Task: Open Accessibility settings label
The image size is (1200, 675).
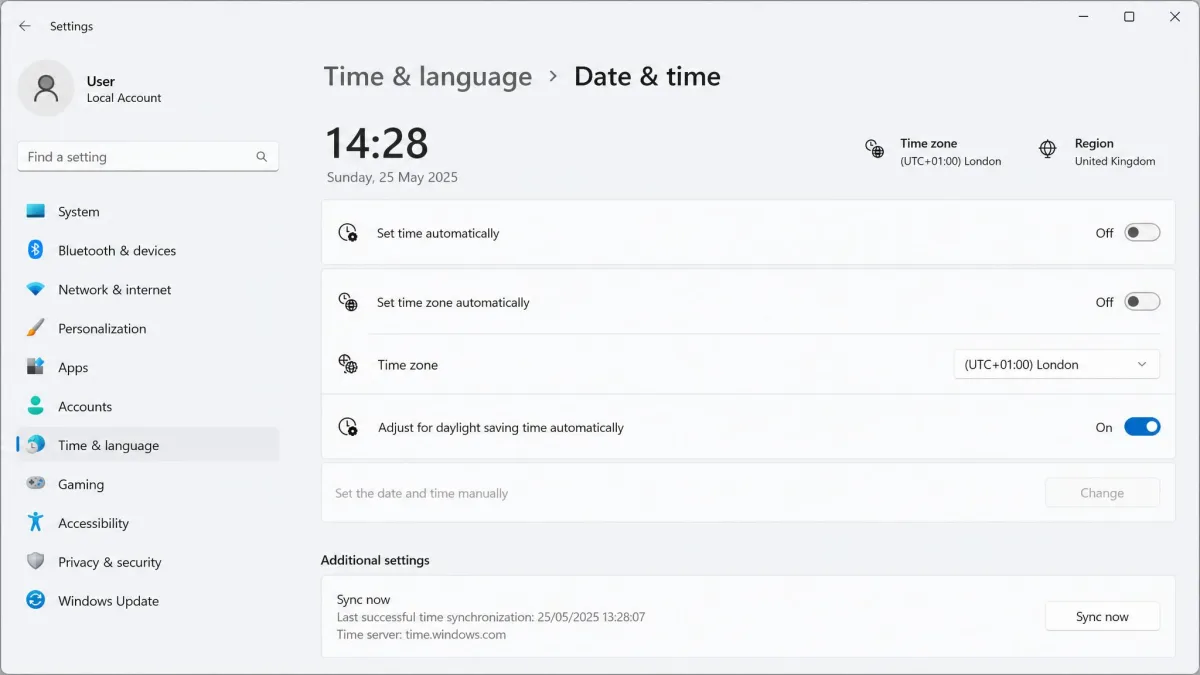Action: coord(93,523)
